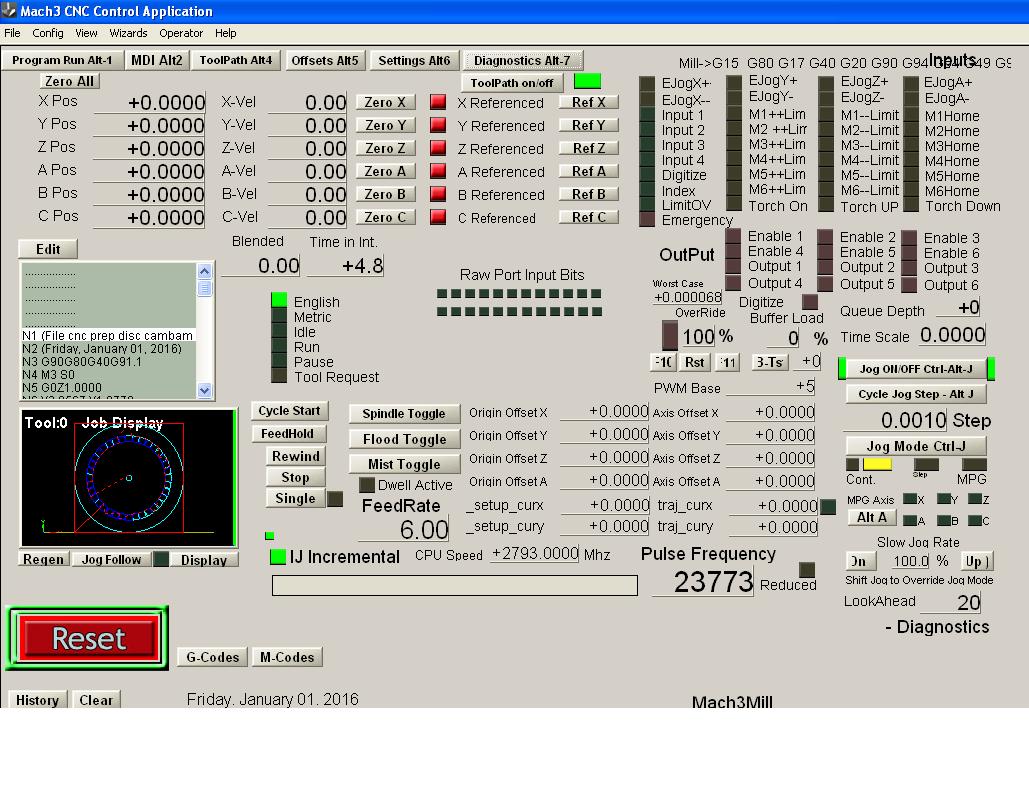Viewport: 1029px width, 812px height.
Task: Click Rst override reset button
Action: [694, 362]
